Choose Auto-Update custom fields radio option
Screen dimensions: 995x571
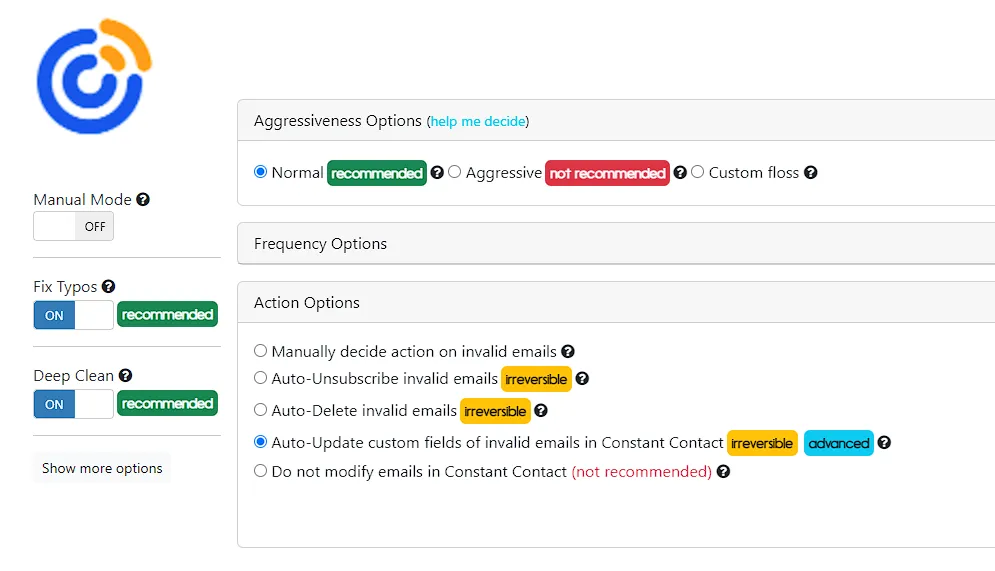click(x=260, y=442)
